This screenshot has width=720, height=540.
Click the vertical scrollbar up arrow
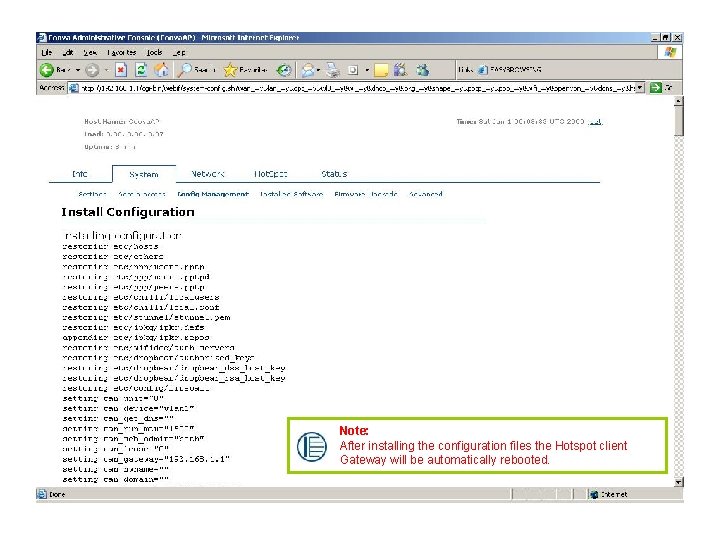[x=679, y=101]
